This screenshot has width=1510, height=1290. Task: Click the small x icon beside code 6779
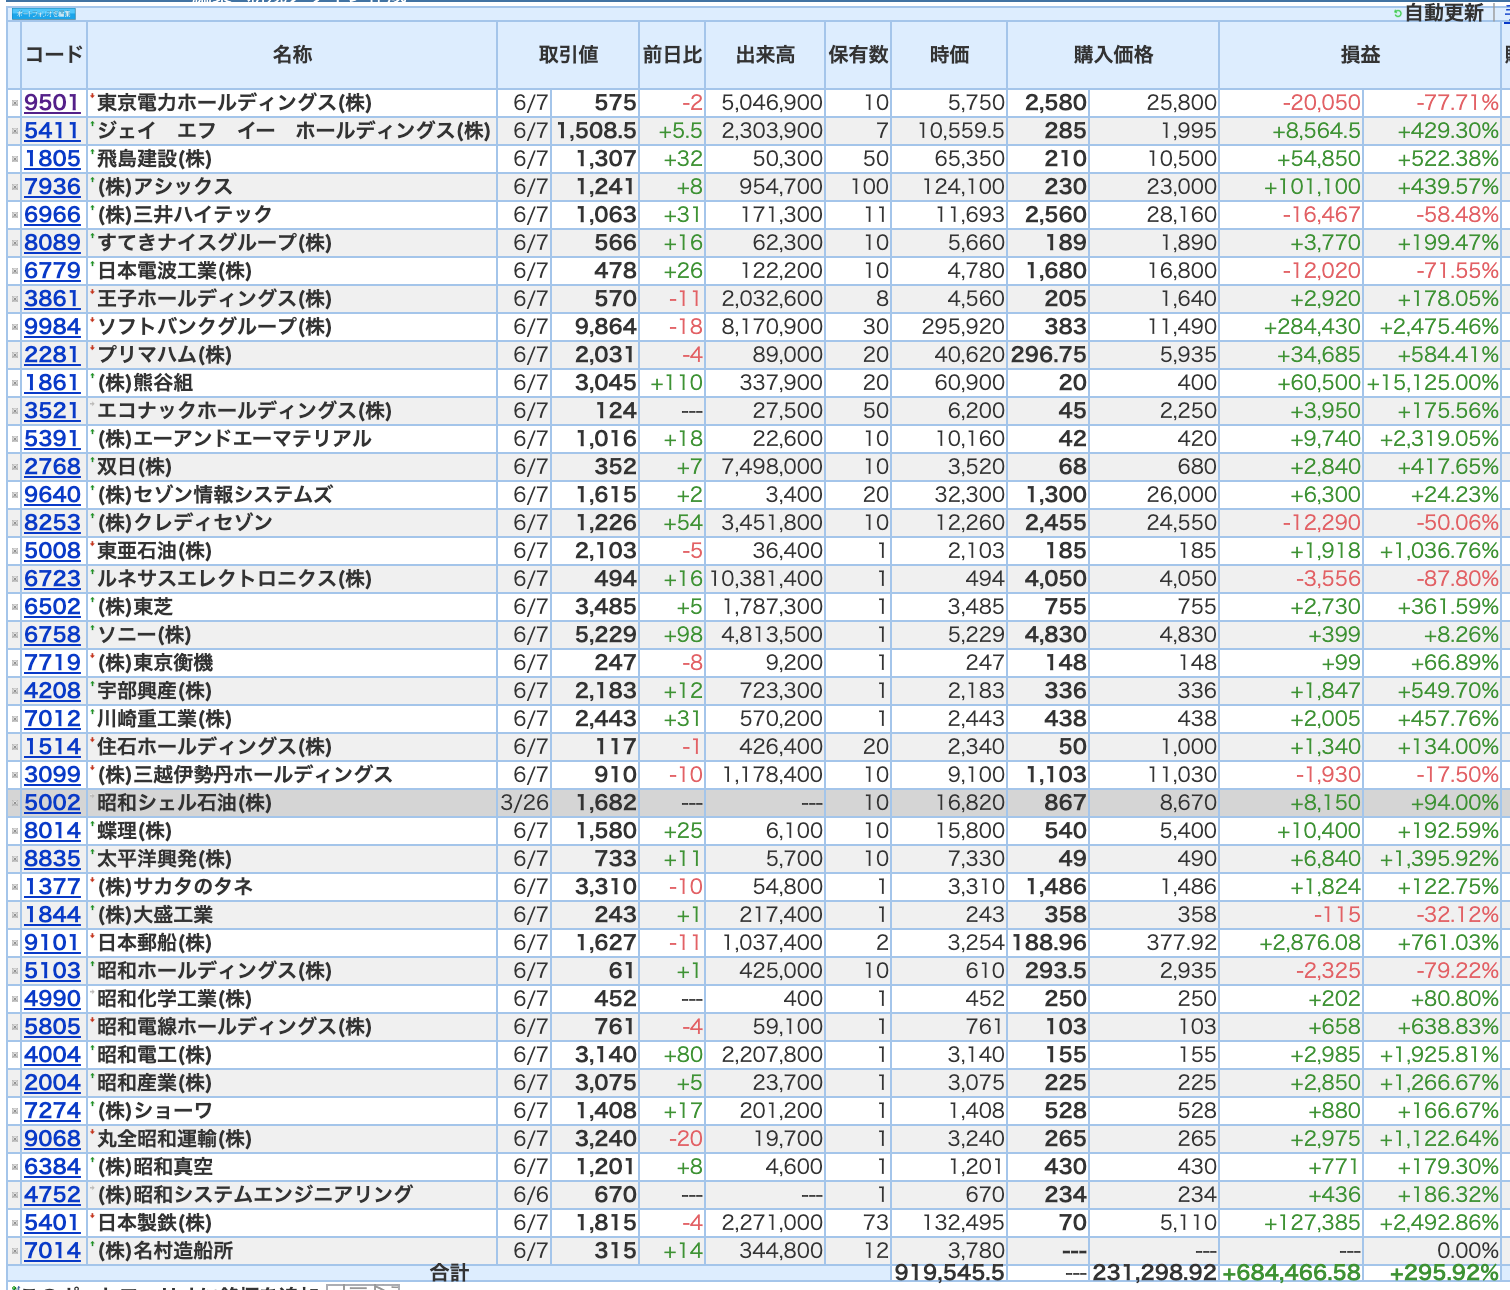click(15, 271)
